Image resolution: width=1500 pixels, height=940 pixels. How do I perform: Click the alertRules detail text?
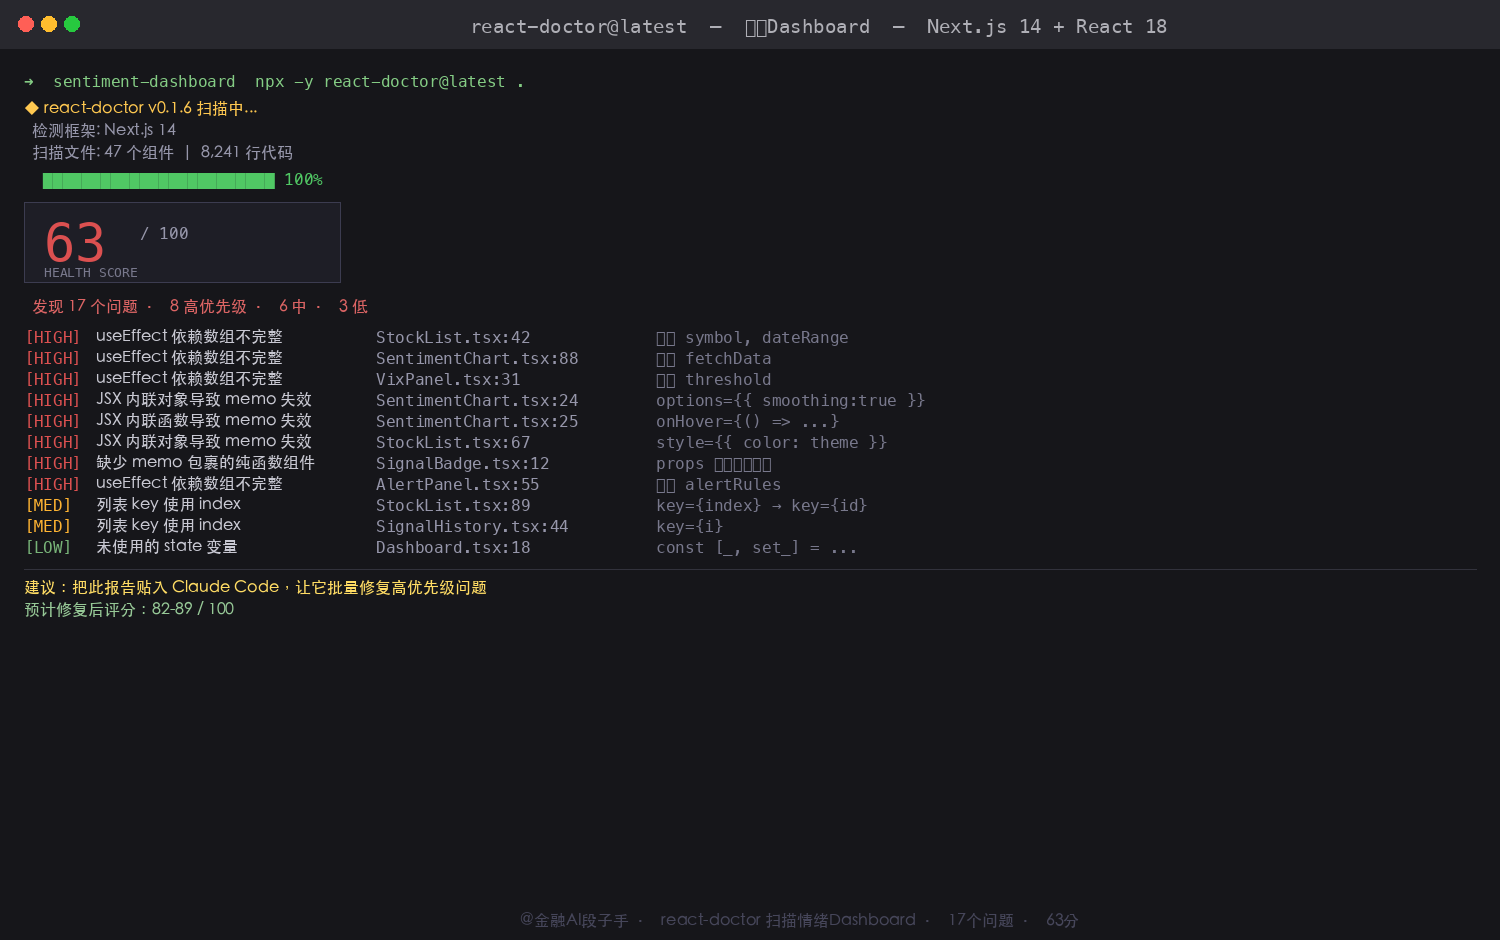pyautogui.click(x=719, y=485)
